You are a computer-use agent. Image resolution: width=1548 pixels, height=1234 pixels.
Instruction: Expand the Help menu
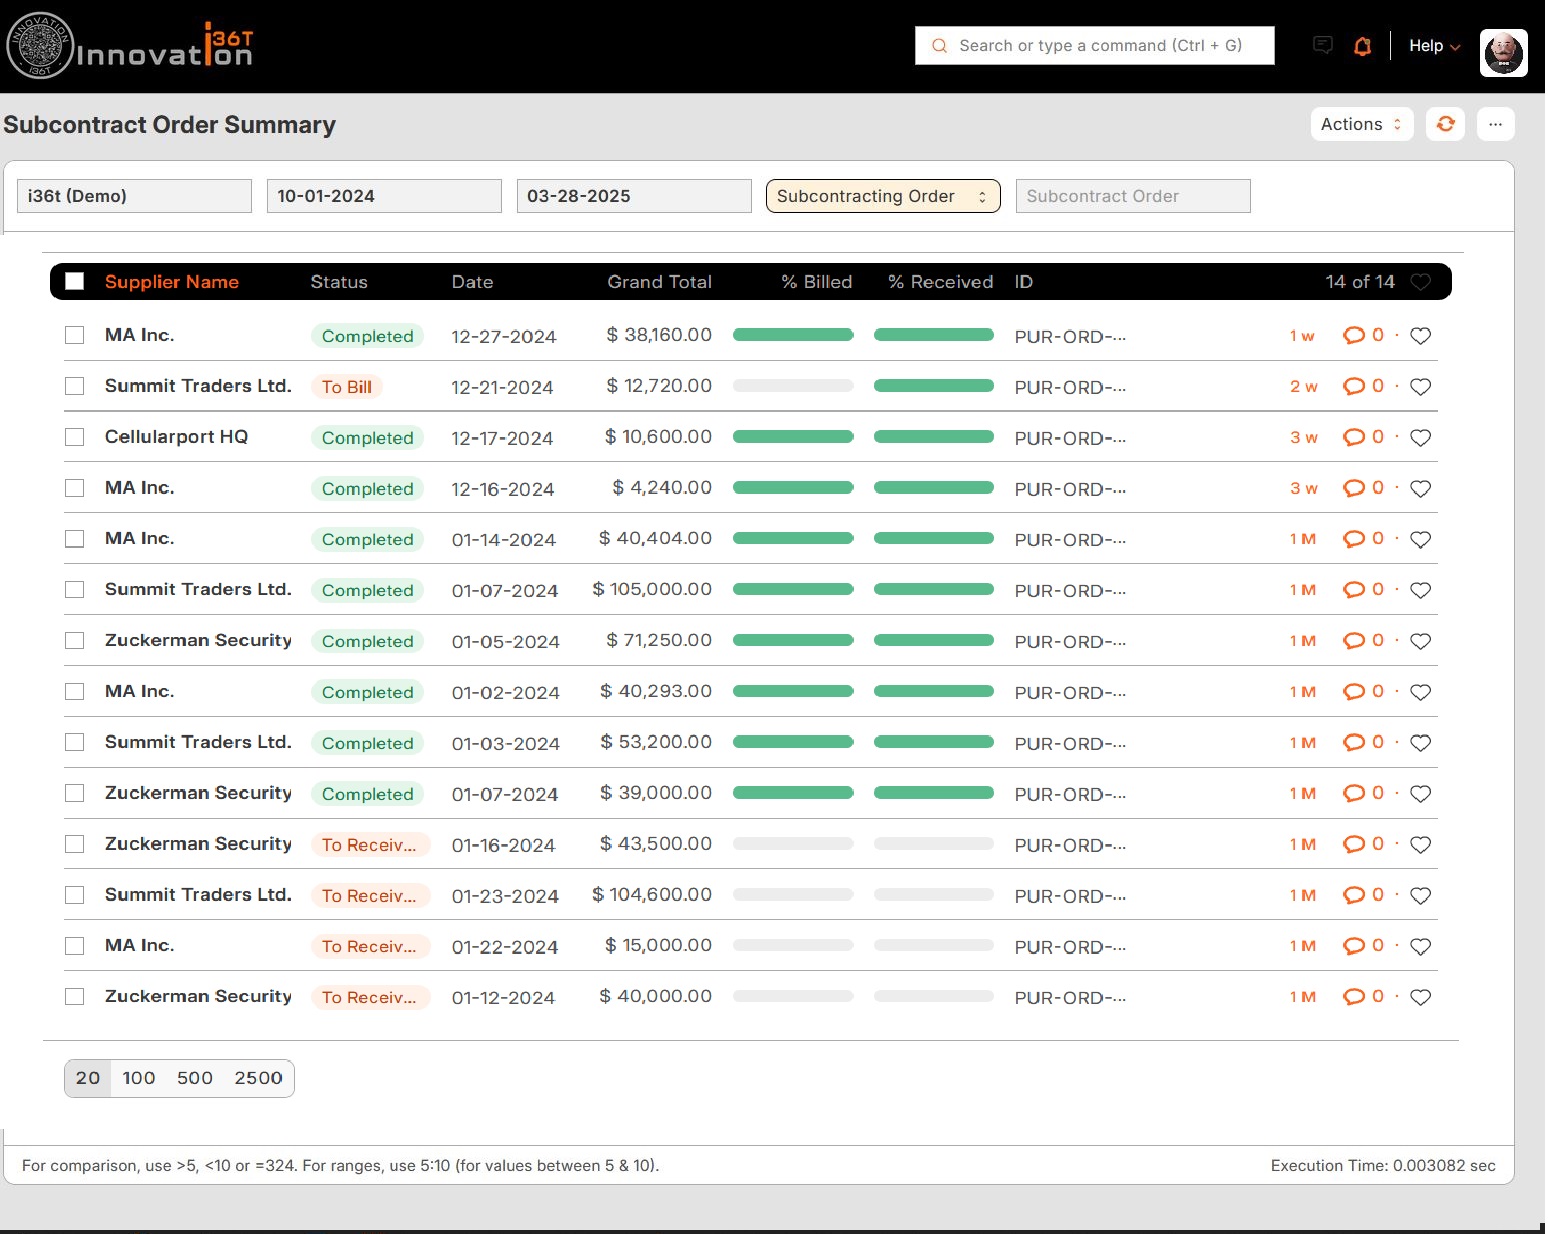[x=1434, y=46]
